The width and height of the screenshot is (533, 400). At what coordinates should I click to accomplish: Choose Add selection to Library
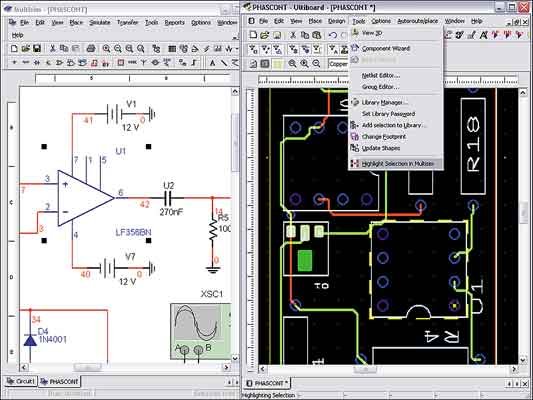pyautogui.click(x=396, y=125)
